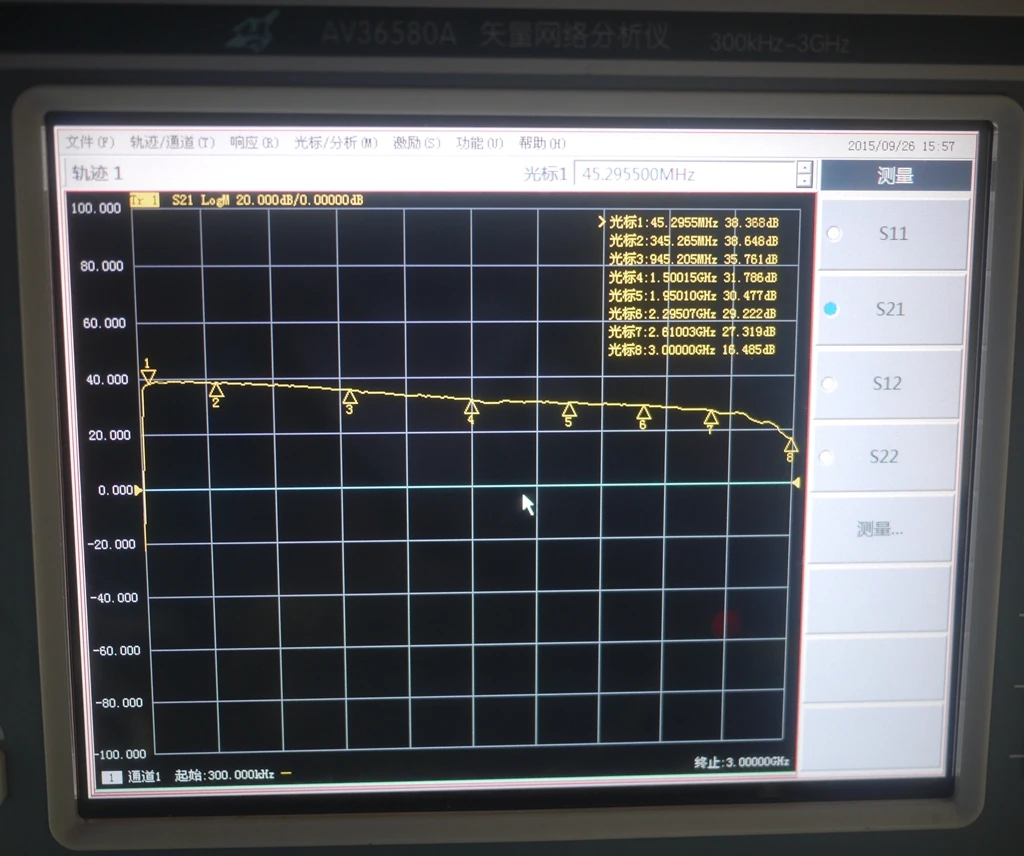The image size is (1024, 856).
Task: Click the 测量... softkey button
Action: pyautogui.click(x=879, y=528)
